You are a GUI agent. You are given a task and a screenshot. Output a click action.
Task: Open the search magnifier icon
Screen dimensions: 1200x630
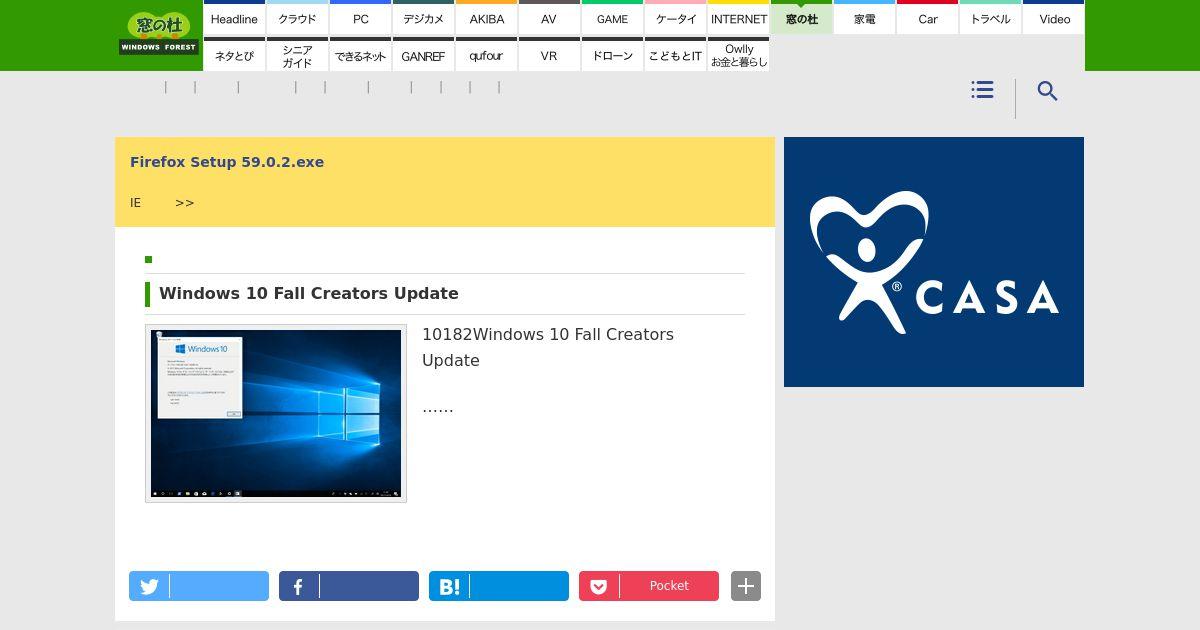tap(1047, 91)
